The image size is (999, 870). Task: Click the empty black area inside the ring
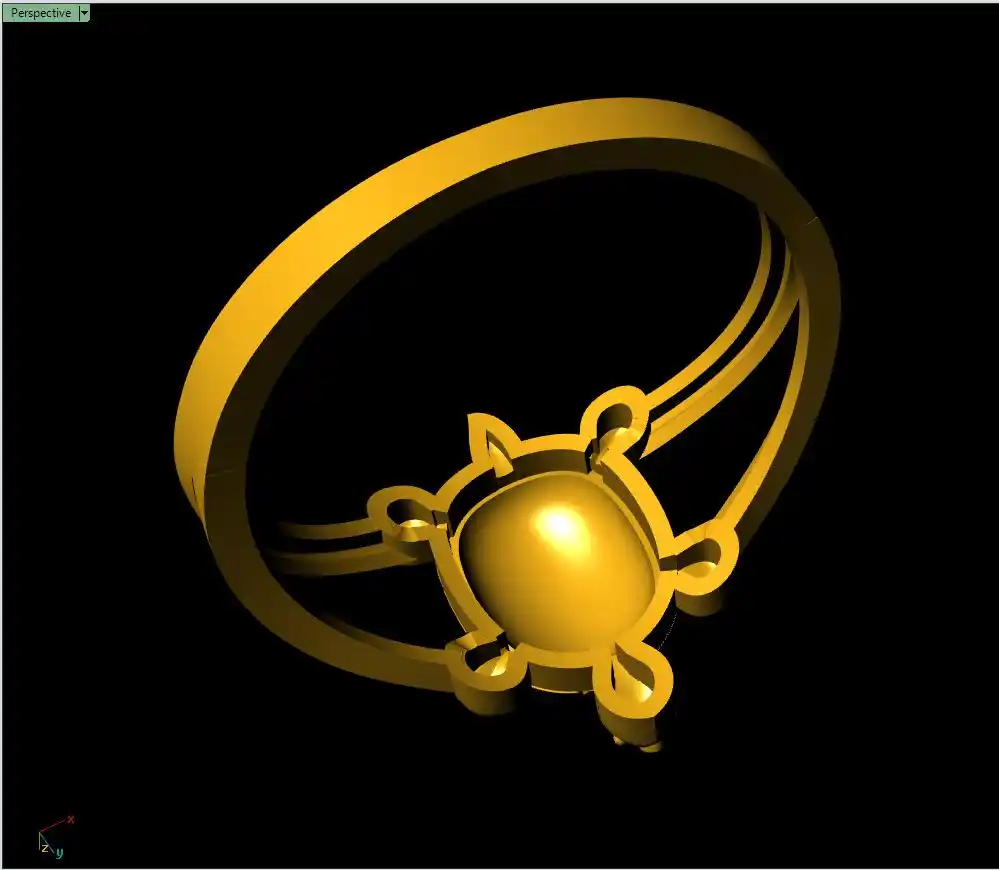500,300
